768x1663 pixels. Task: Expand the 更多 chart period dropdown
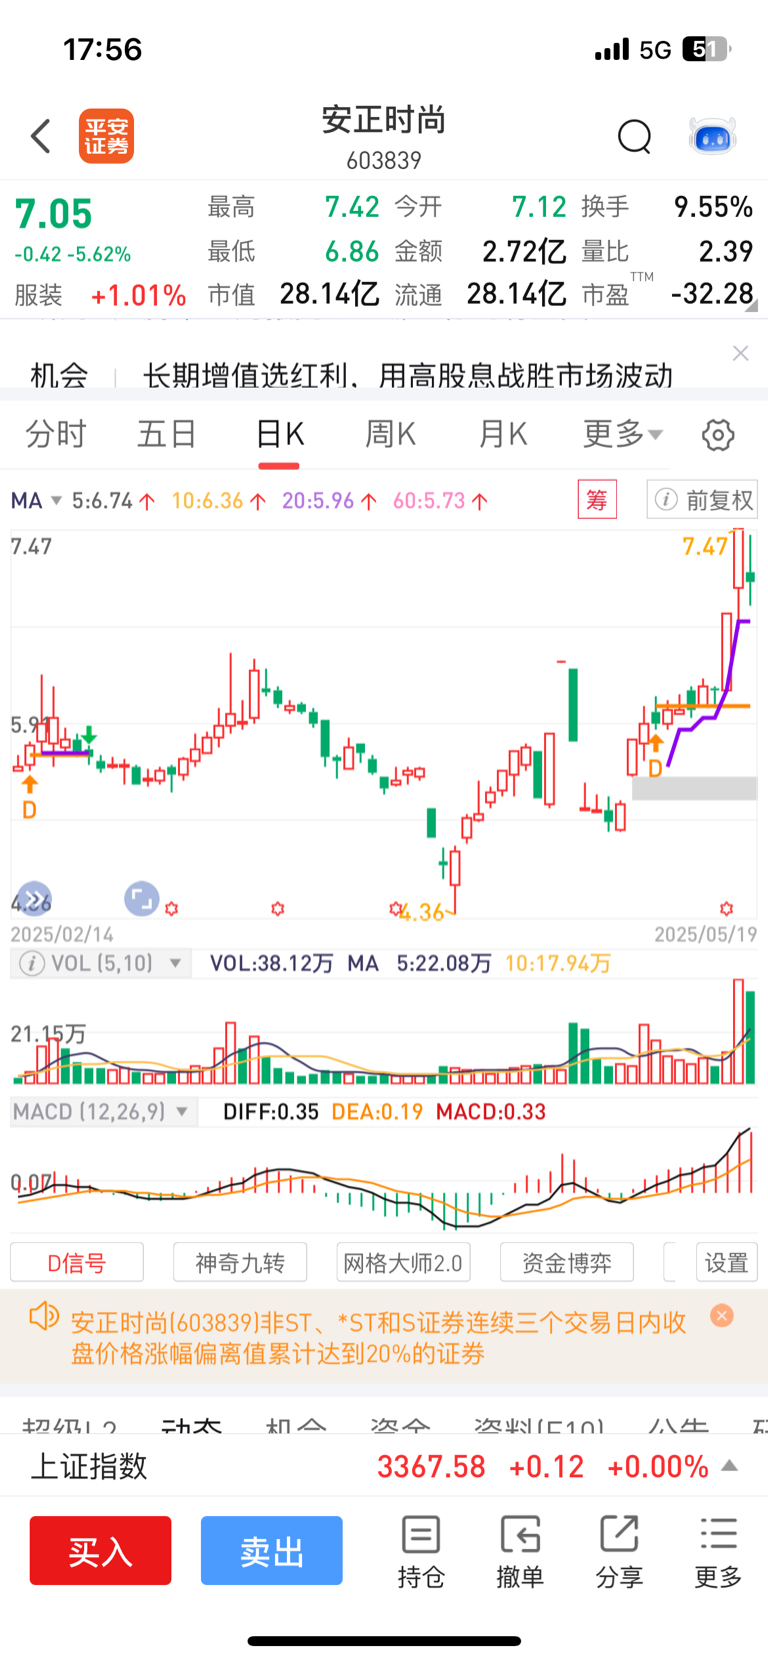coord(623,434)
